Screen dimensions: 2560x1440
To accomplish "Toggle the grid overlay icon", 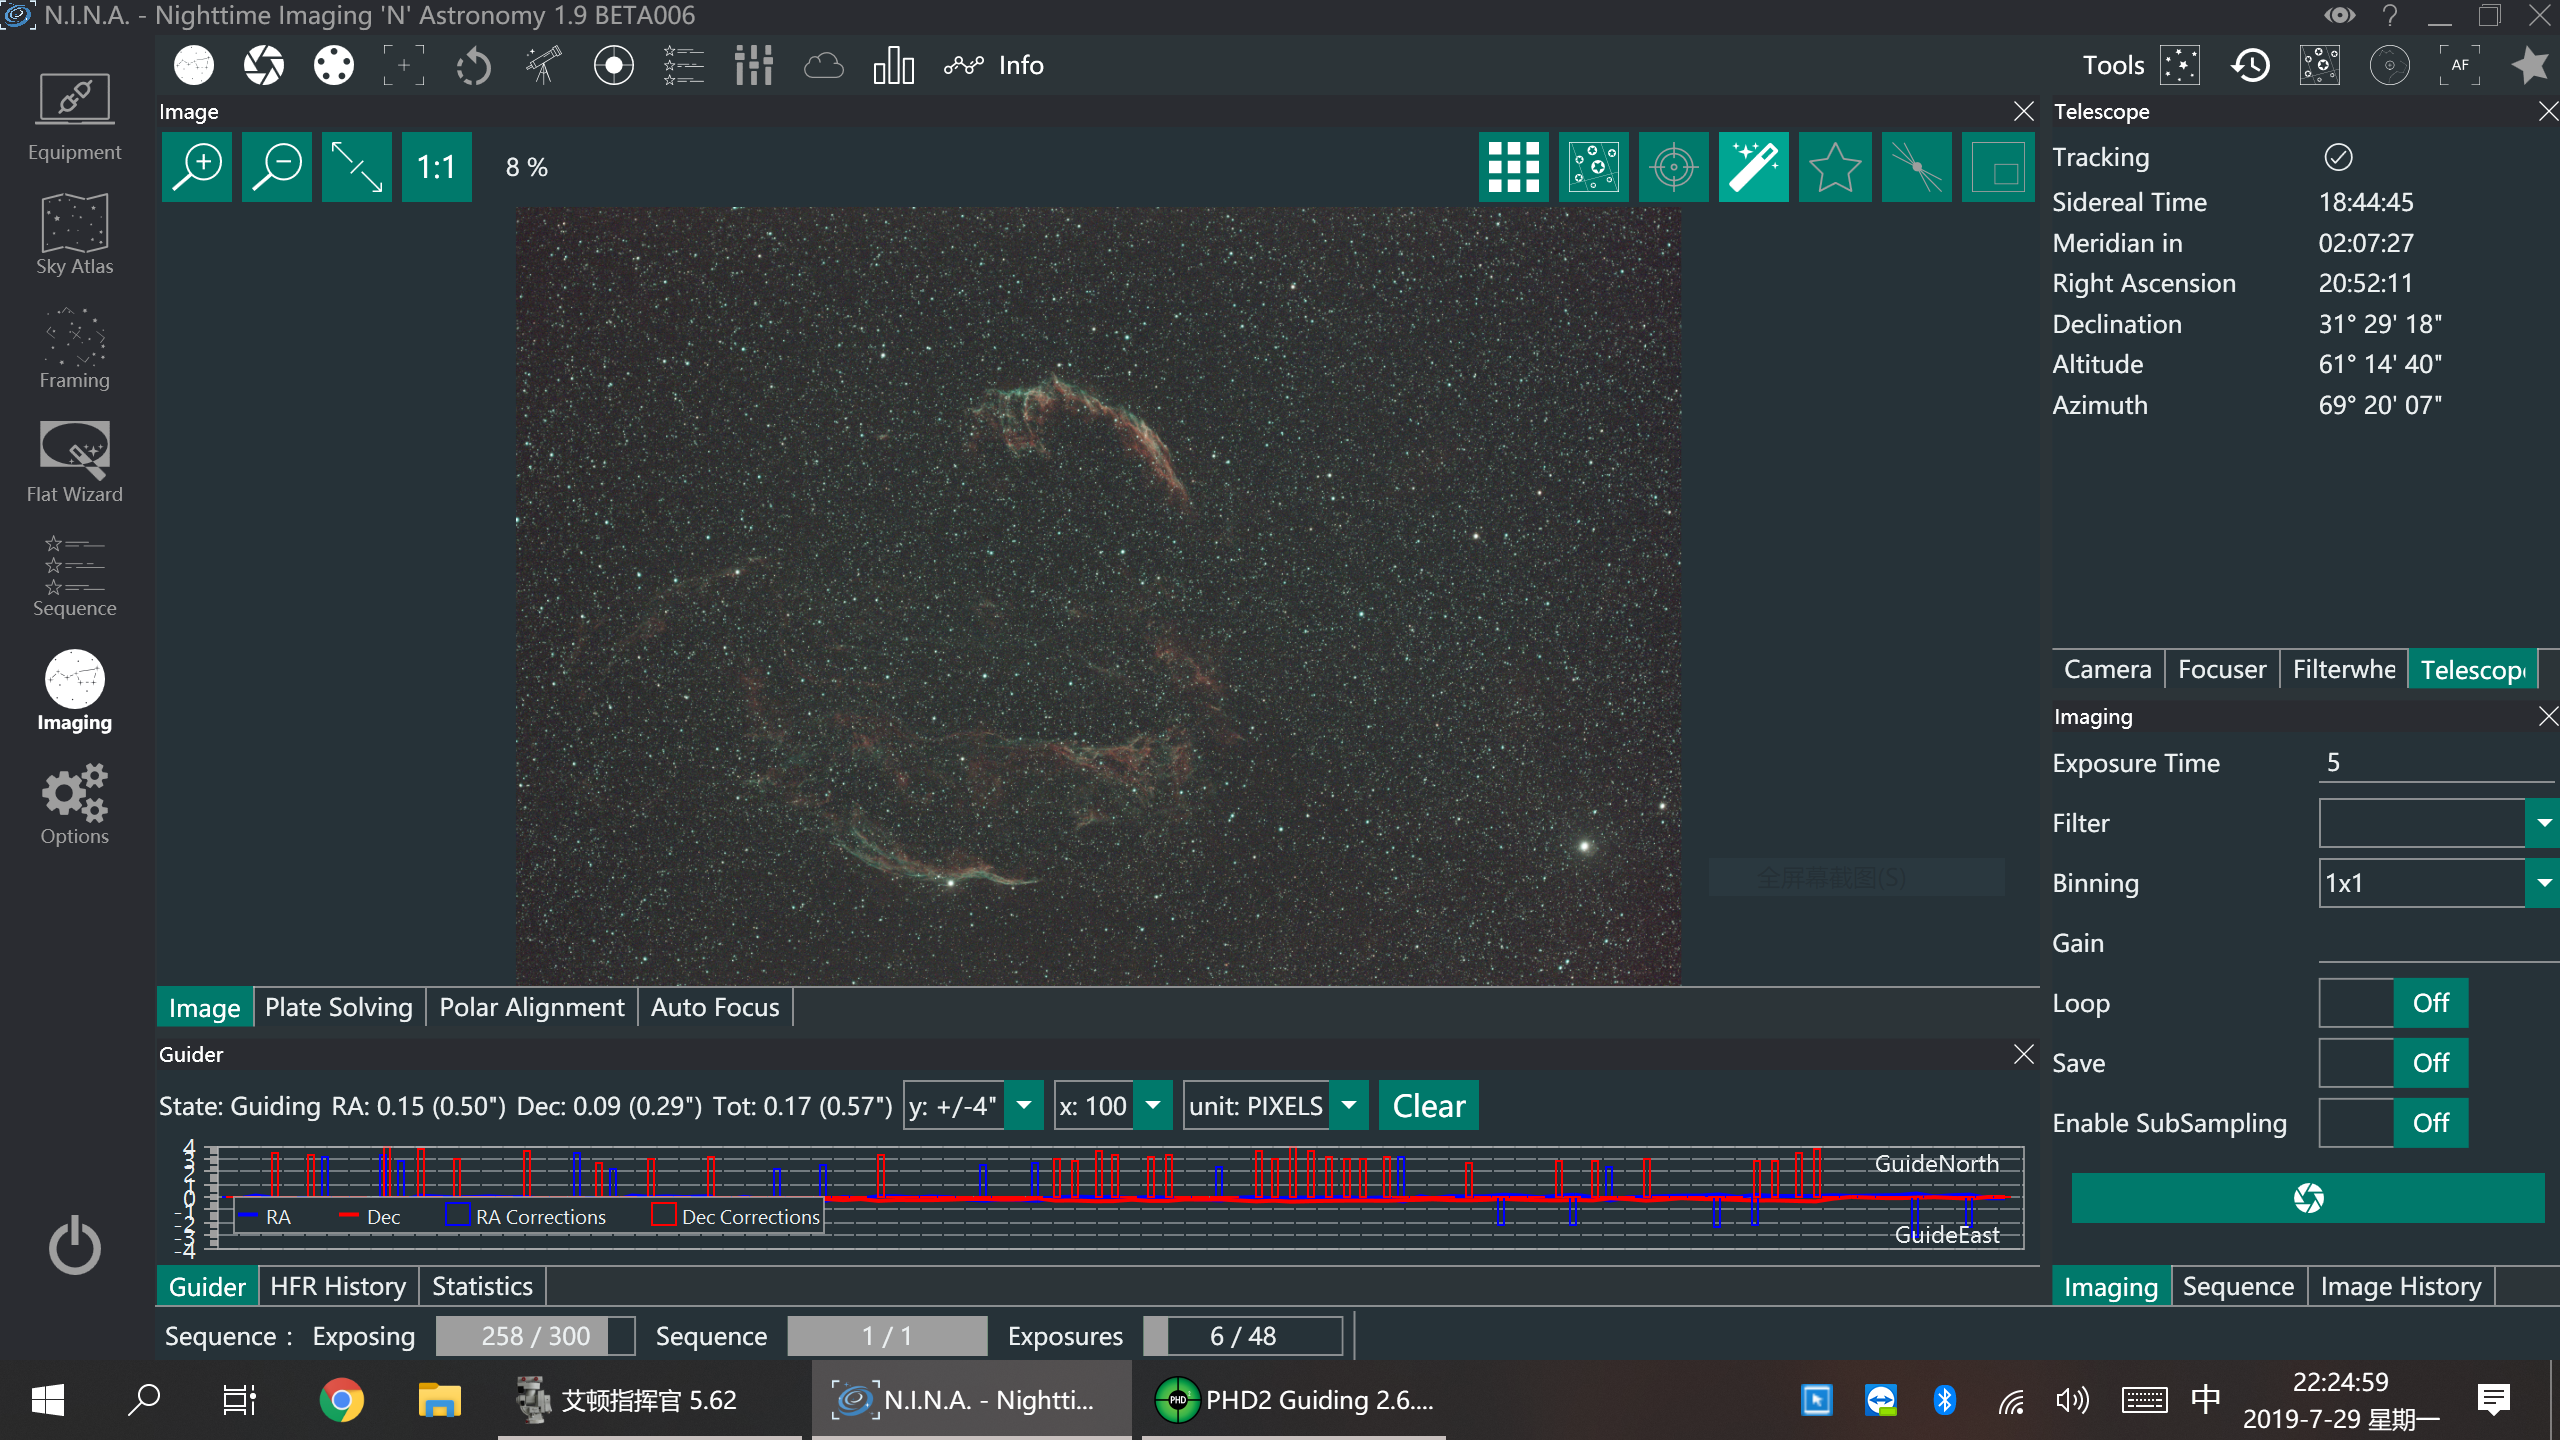I will [x=1514, y=167].
